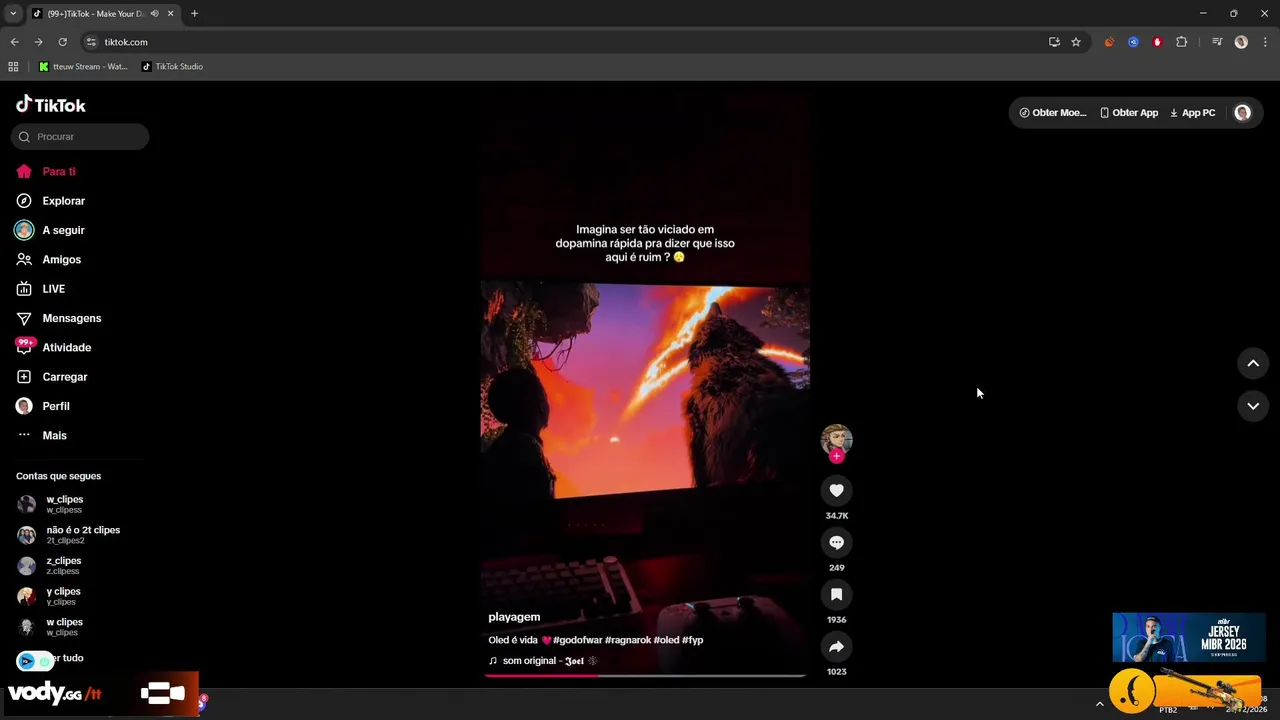The height and width of the screenshot is (720, 1280).
Task: Mute the TikTok tab audio icon
Action: click(x=154, y=14)
